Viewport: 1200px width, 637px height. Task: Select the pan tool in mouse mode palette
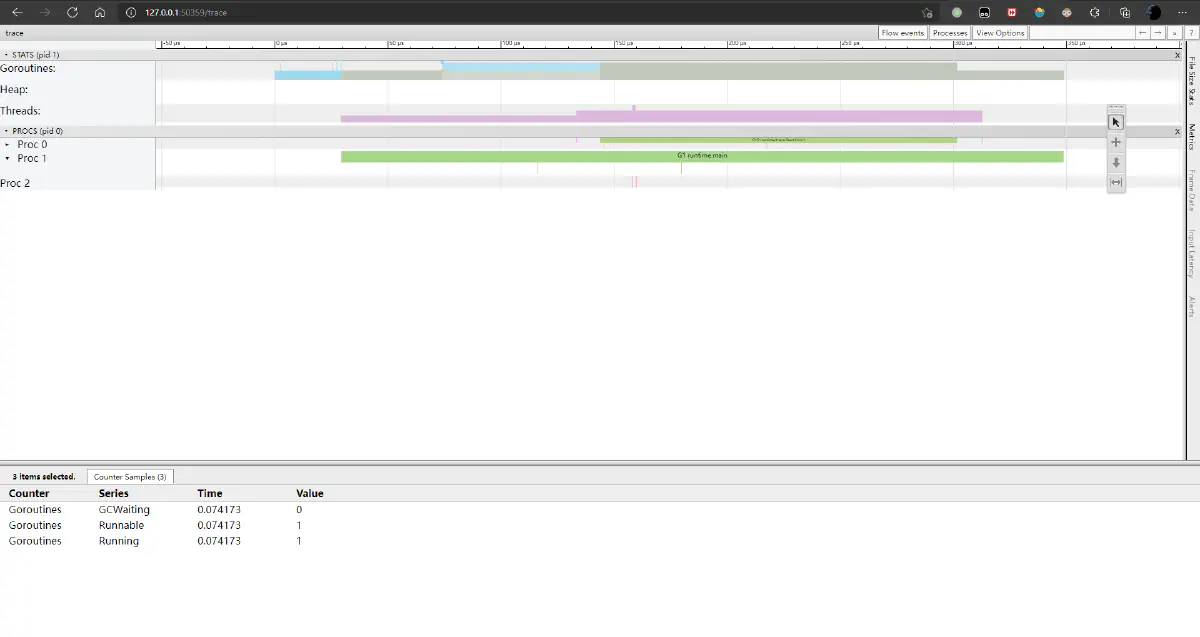pyautogui.click(x=1116, y=142)
